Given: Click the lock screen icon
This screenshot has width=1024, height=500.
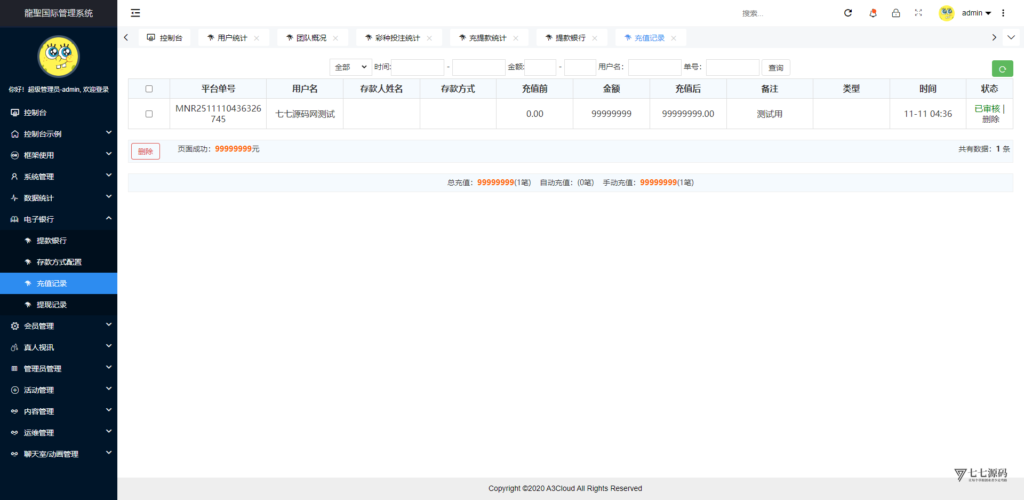Looking at the screenshot, I should [x=896, y=13].
